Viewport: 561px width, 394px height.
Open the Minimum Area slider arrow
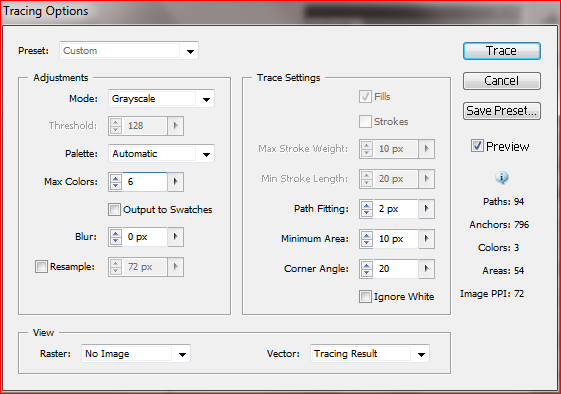pyautogui.click(x=426, y=239)
